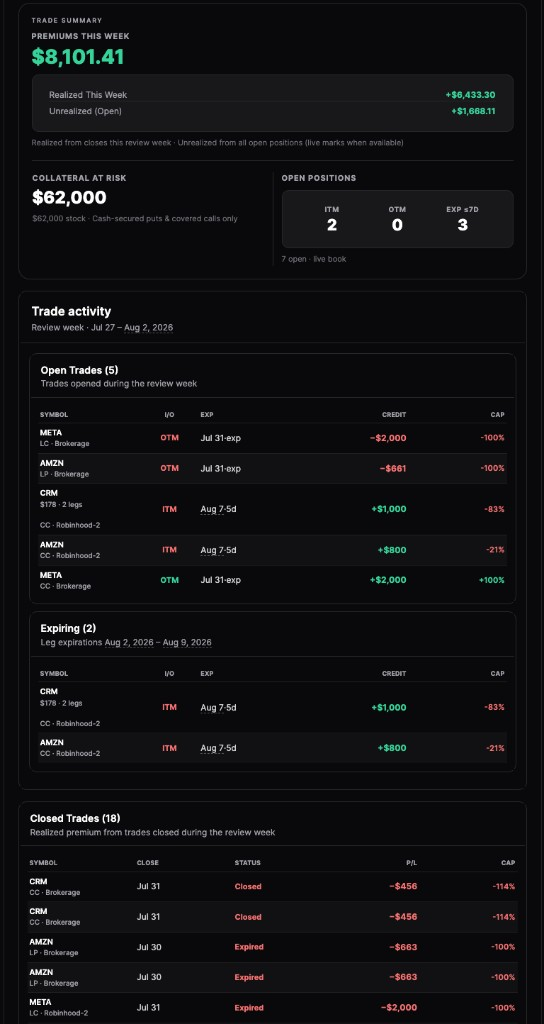Open the CRM row in the Expiring table

pyautogui.click(x=272, y=707)
